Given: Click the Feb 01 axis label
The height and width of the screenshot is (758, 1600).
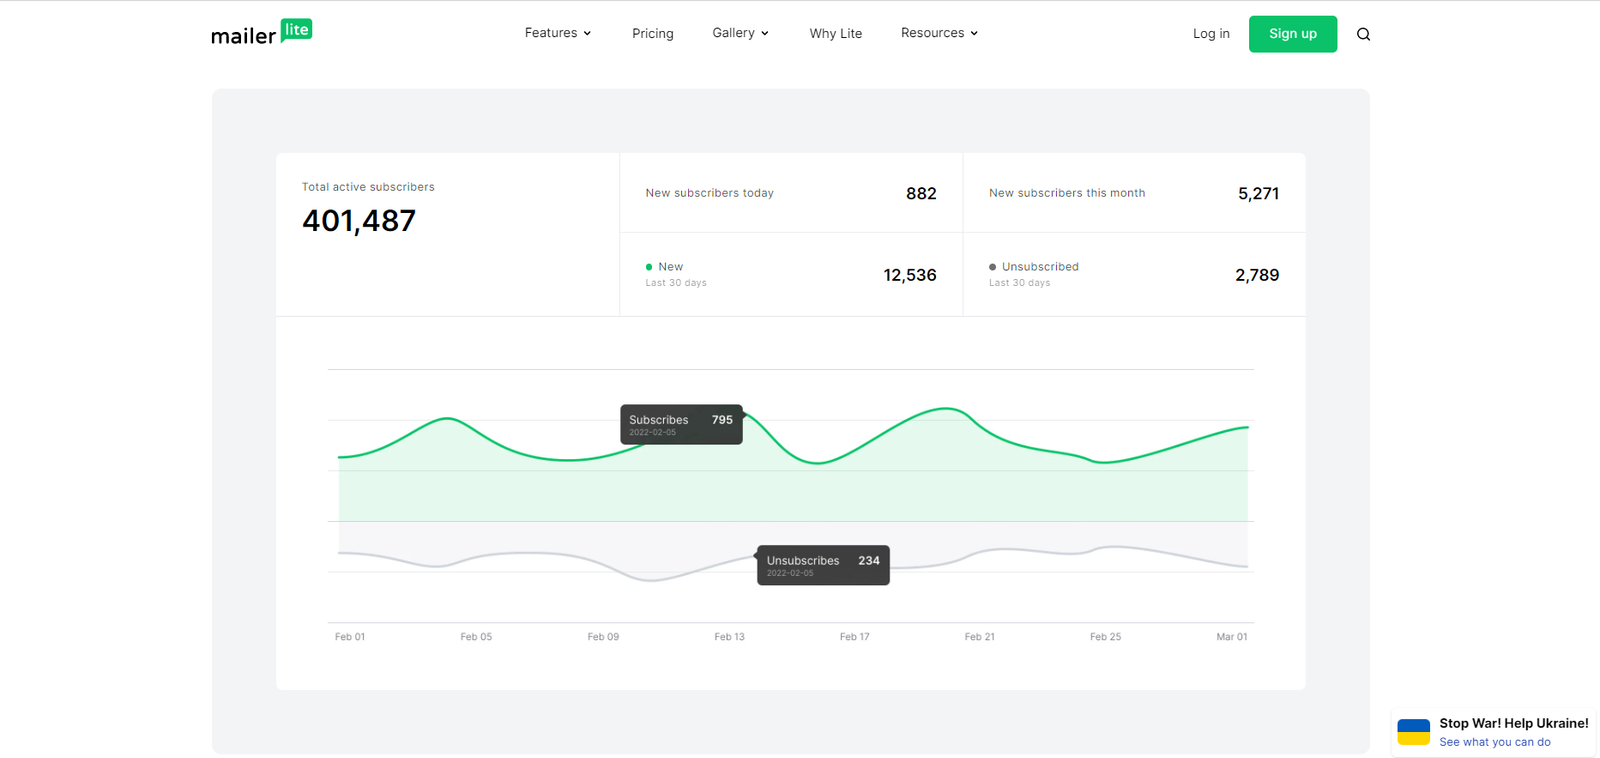Looking at the screenshot, I should click(x=350, y=637).
